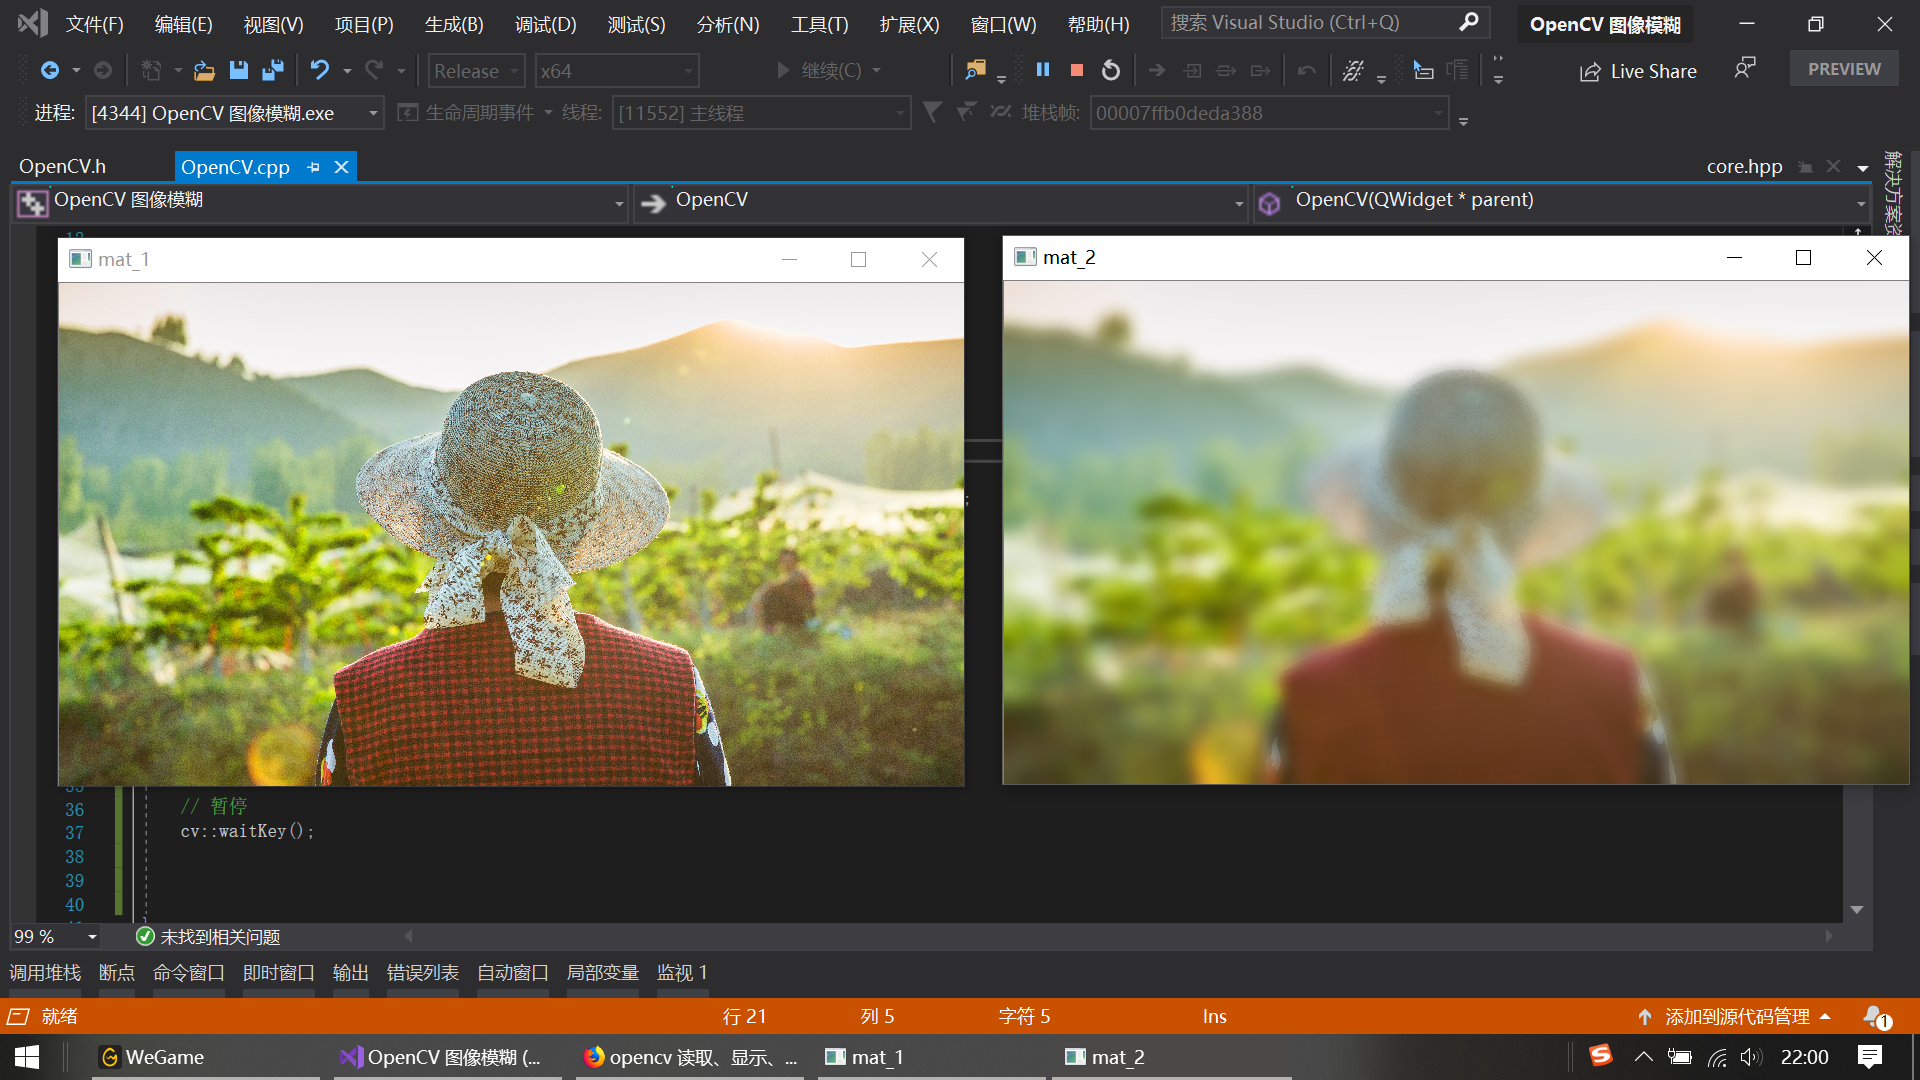Click the Live Share button
1920x1080 pixels.
(x=1638, y=71)
